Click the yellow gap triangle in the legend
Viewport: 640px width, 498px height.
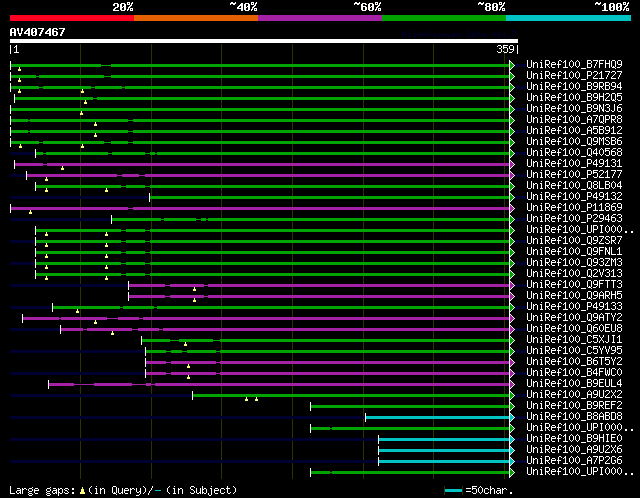pyautogui.click(x=82, y=490)
